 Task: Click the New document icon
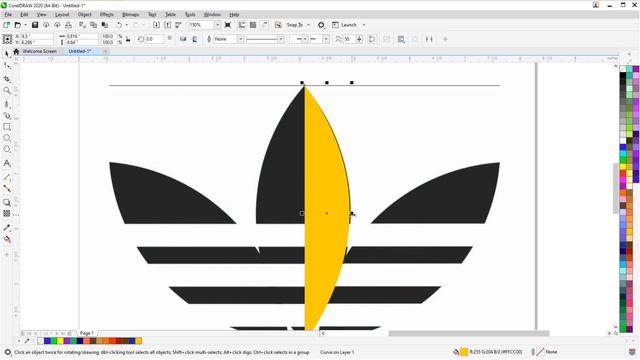(x=7, y=25)
